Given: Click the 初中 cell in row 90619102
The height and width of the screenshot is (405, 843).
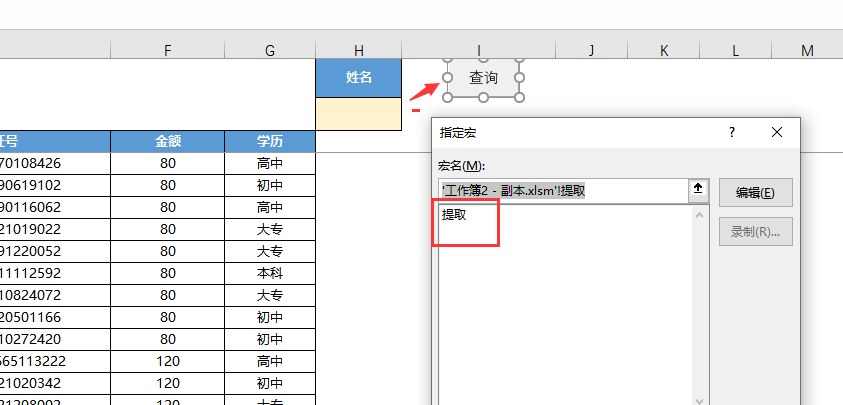Looking at the screenshot, I should pos(270,186).
